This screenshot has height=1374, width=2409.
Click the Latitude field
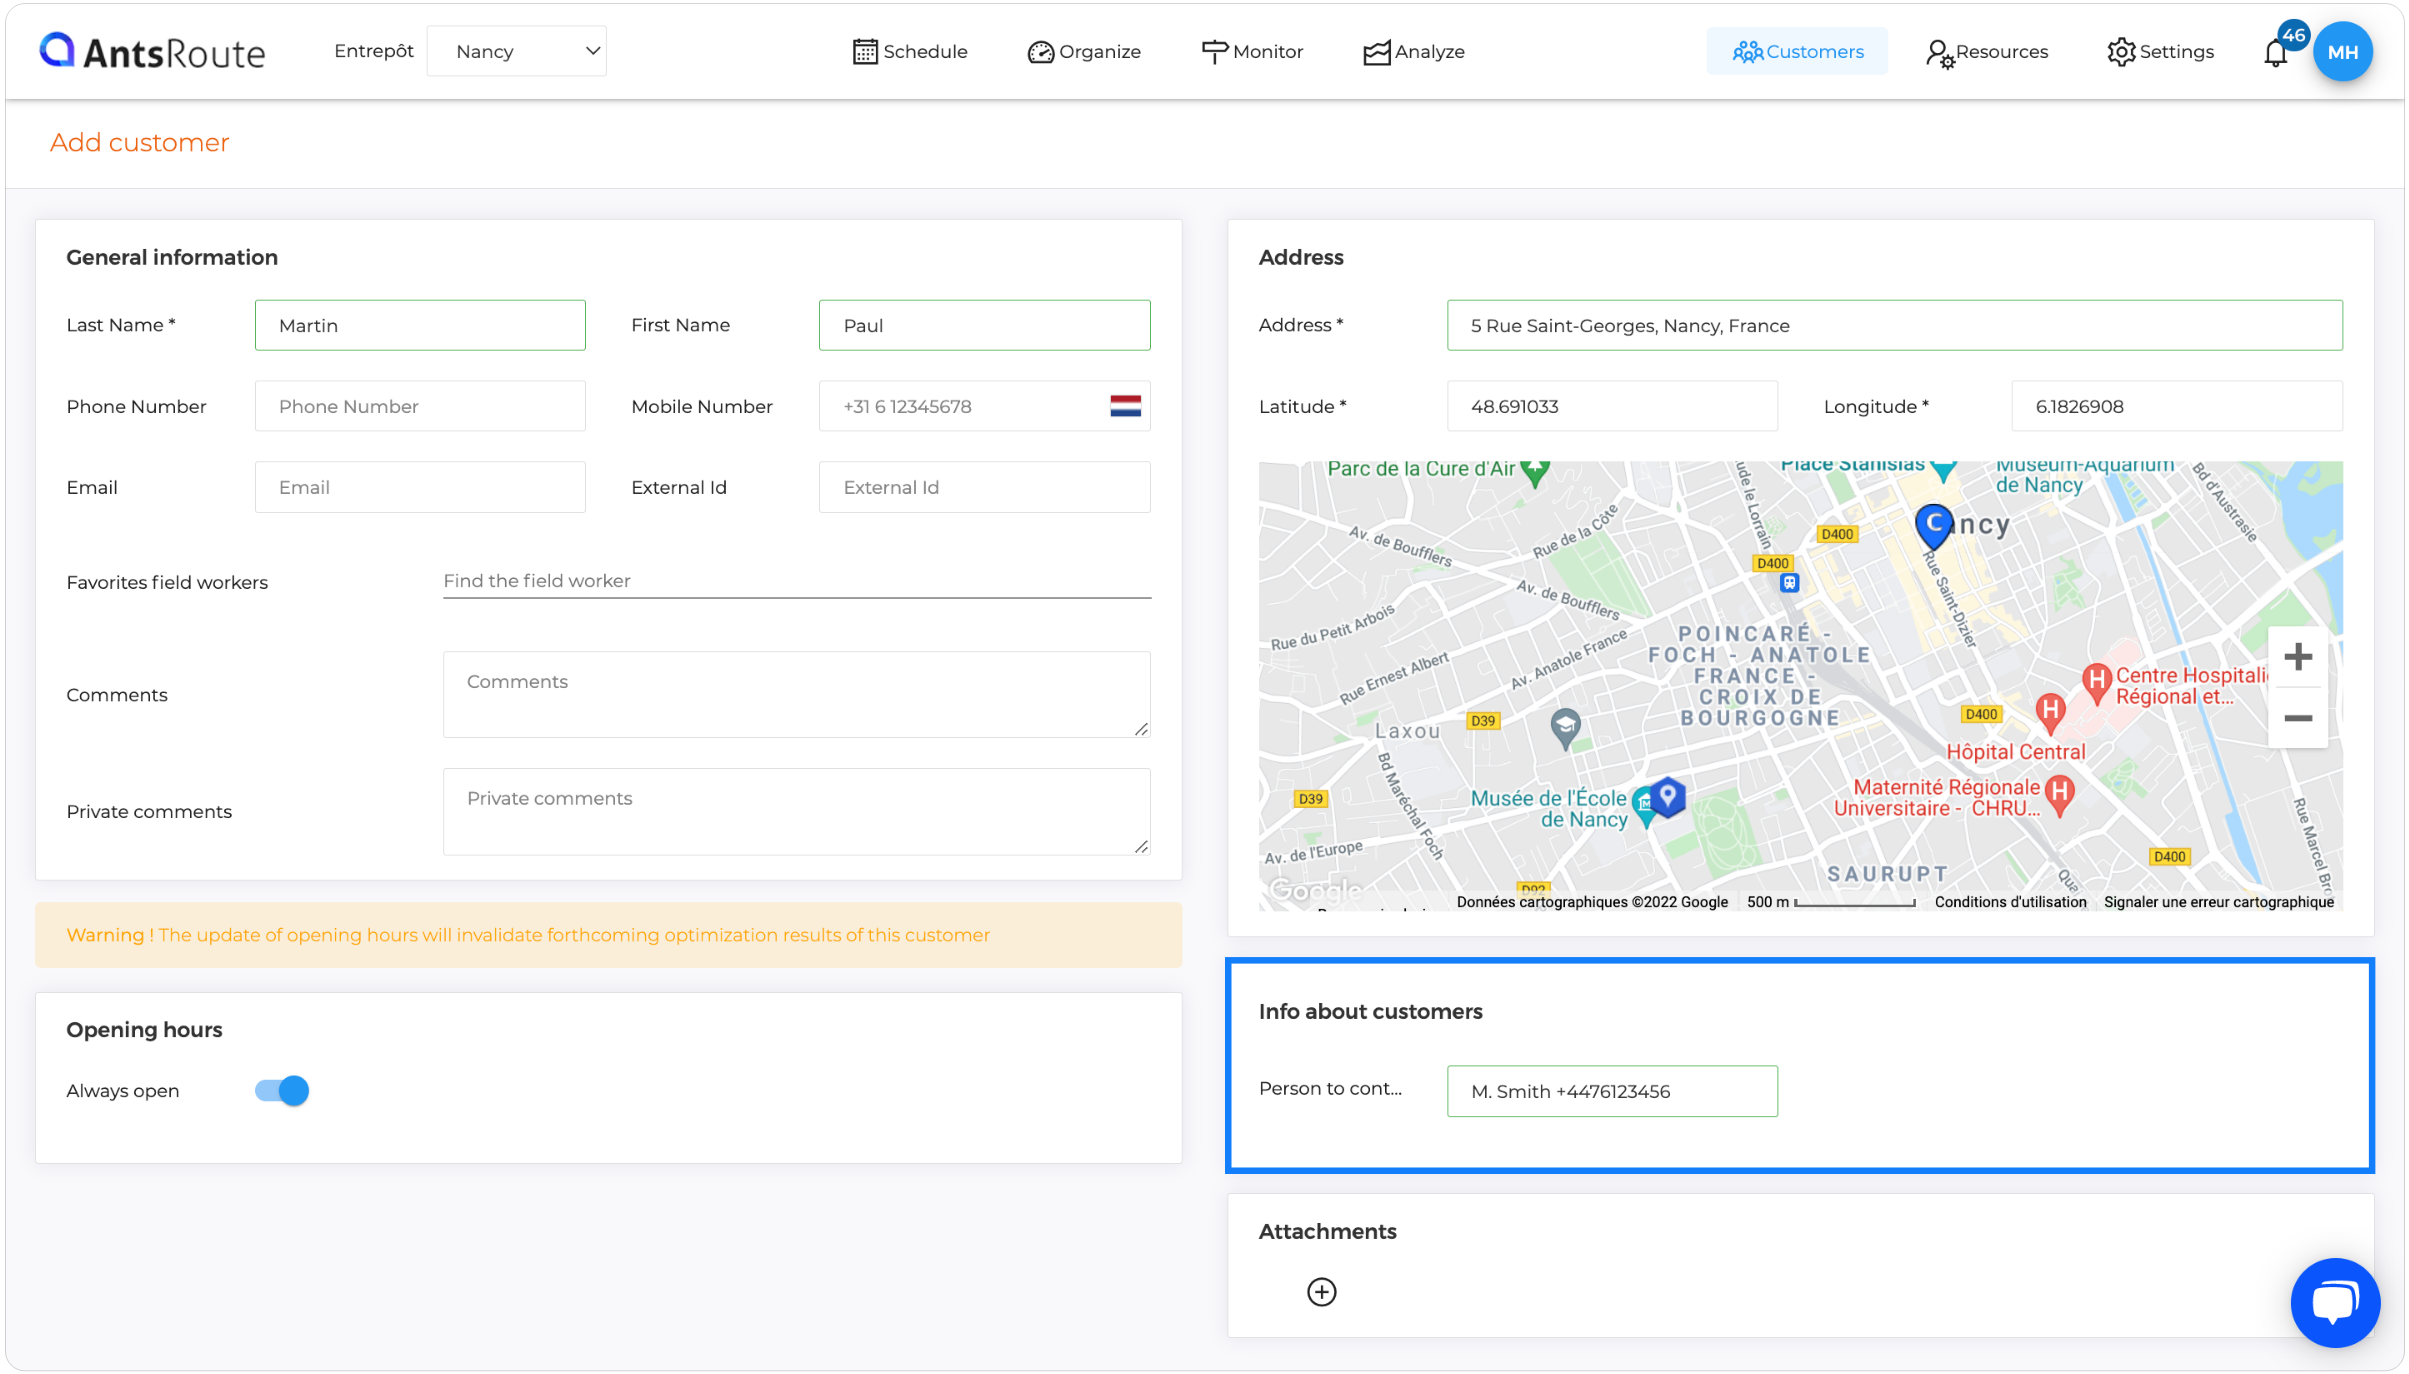[x=1612, y=406]
